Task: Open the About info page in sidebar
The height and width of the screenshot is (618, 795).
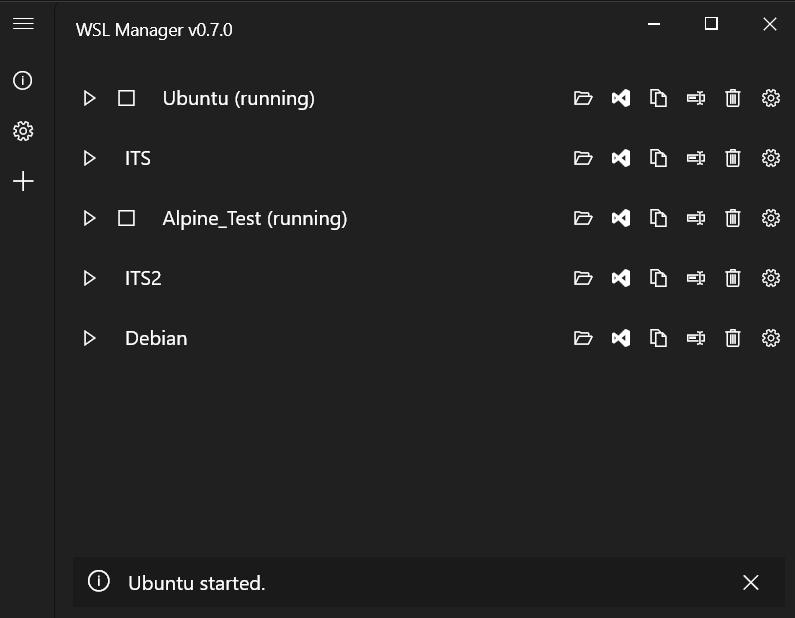Action: click(23, 81)
